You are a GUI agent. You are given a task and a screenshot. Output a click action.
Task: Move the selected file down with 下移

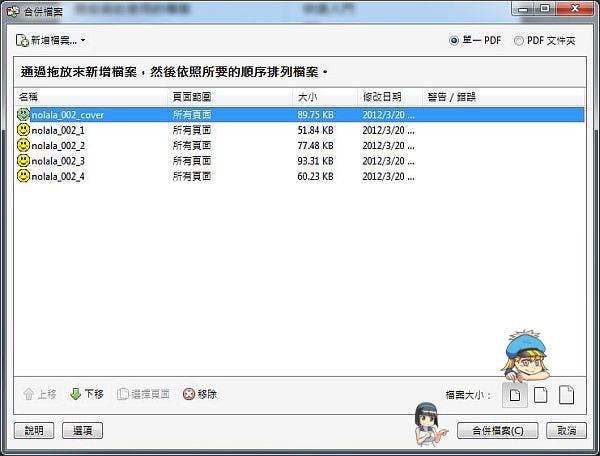86,394
